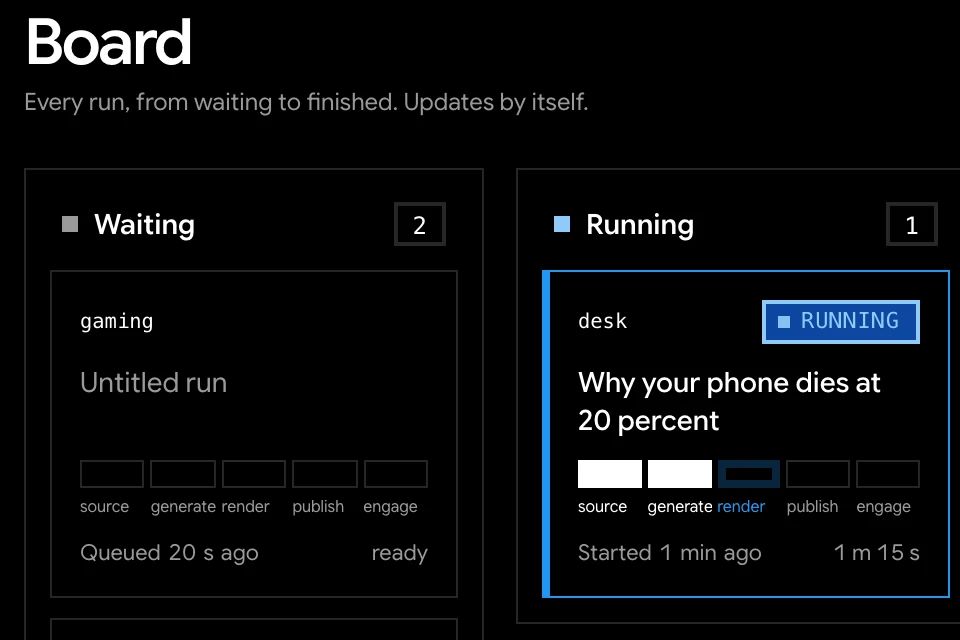This screenshot has width=960, height=640.
Task: Click the RUNNING status badge on desk card
Action: [x=841, y=322]
